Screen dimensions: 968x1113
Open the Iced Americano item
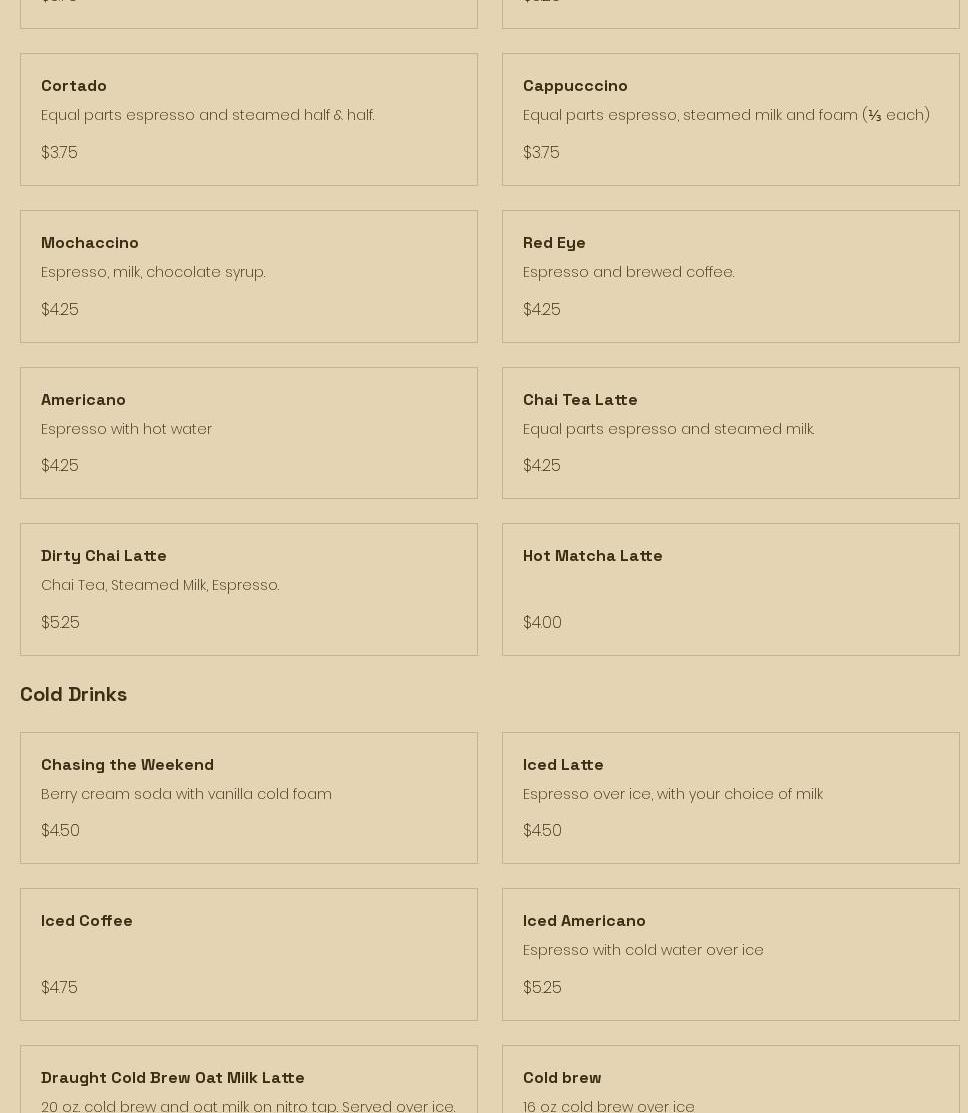[x=584, y=921]
